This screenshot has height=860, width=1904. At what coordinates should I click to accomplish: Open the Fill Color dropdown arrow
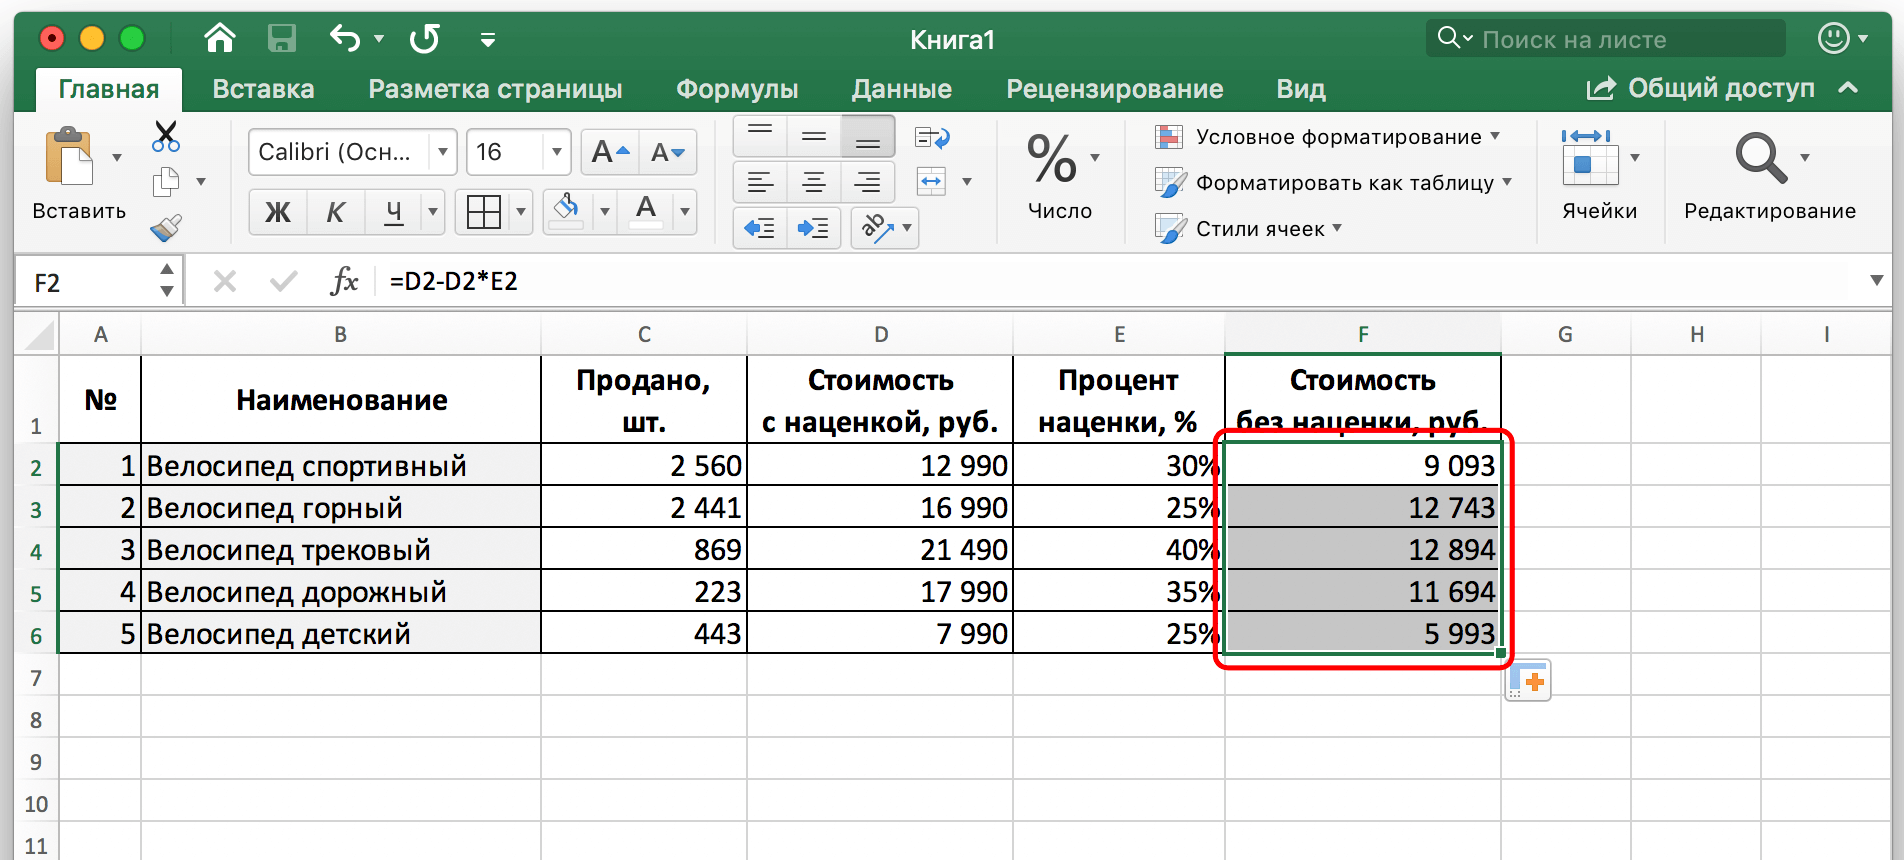(604, 212)
